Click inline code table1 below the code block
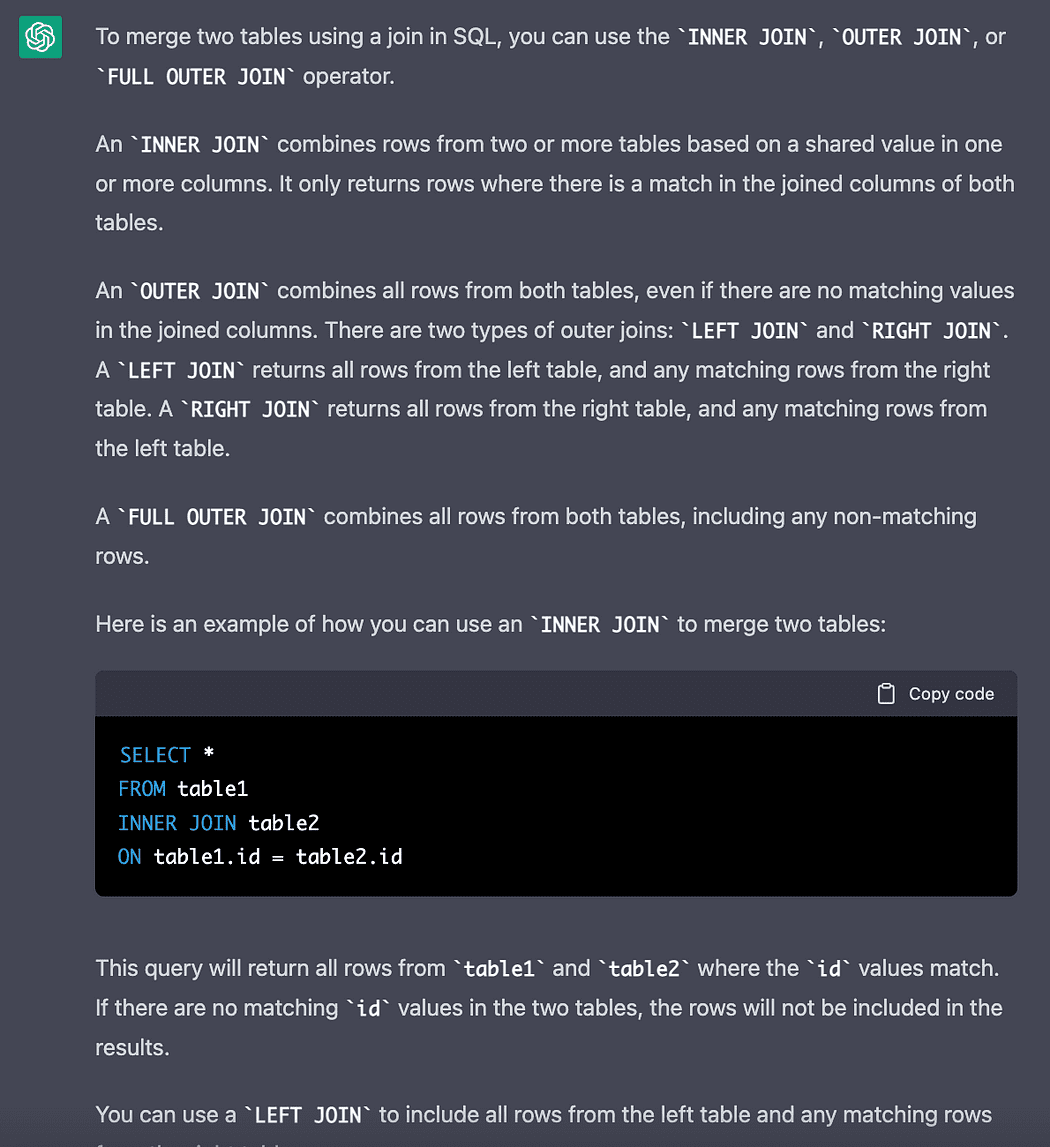The width and height of the screenshot is (1050, 1147). point(501,969)
